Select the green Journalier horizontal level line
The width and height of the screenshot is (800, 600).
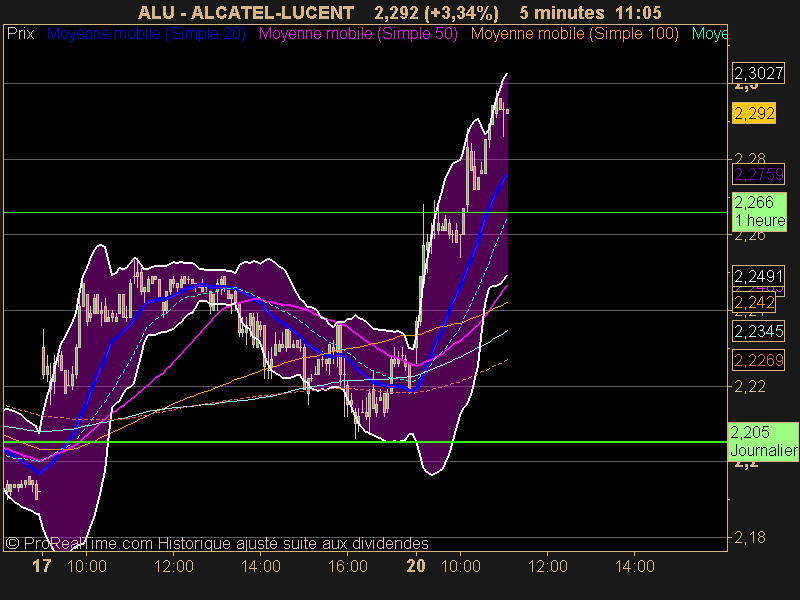[365, 442]
